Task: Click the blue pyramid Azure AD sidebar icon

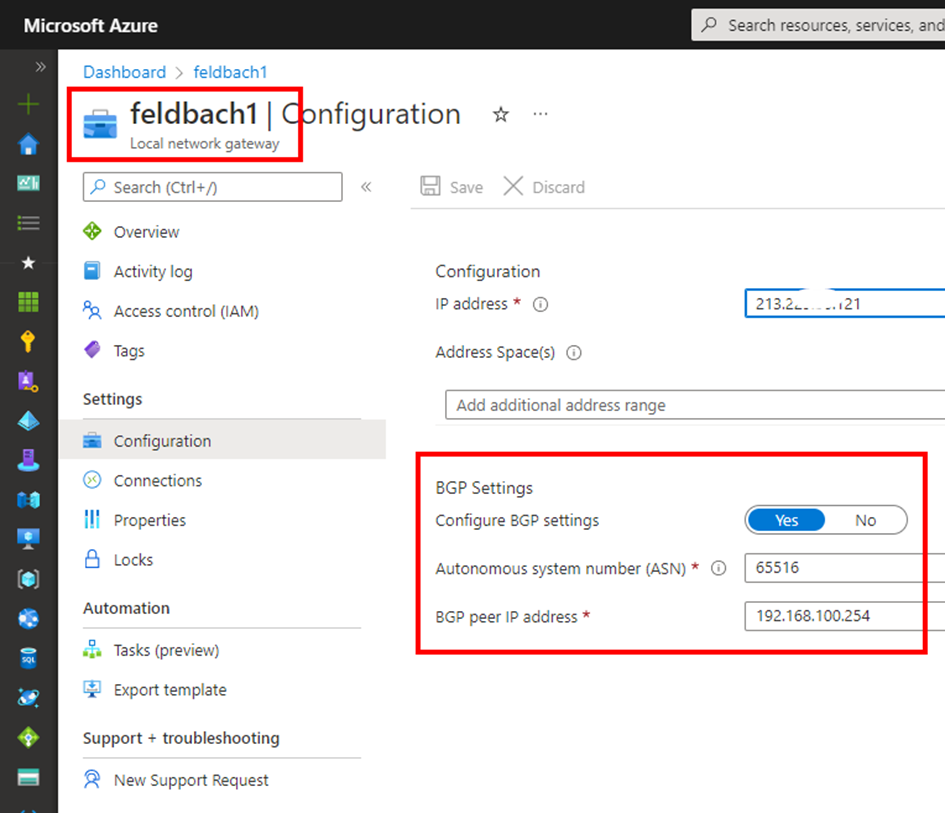Action: [28, 421]
